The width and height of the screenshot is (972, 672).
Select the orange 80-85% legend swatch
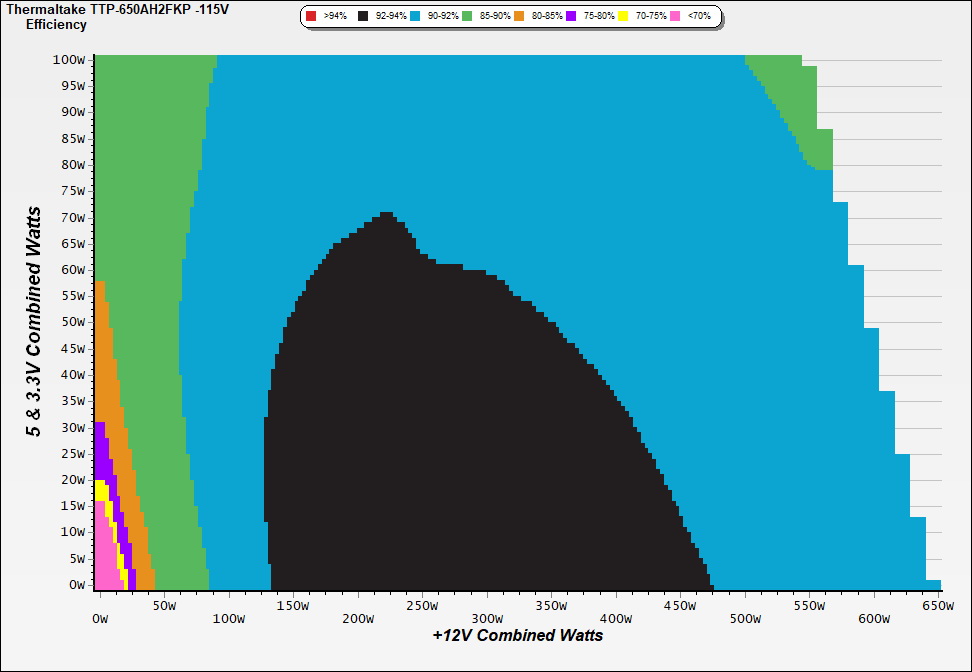click(519, 17)
